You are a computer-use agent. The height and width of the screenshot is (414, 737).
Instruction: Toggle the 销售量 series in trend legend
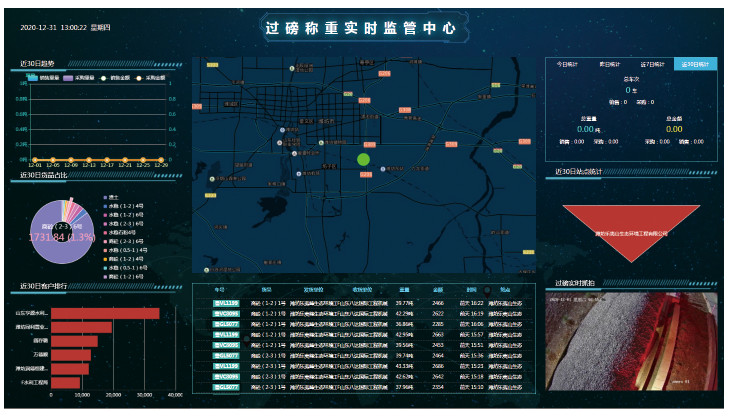[x=43, y=78]
